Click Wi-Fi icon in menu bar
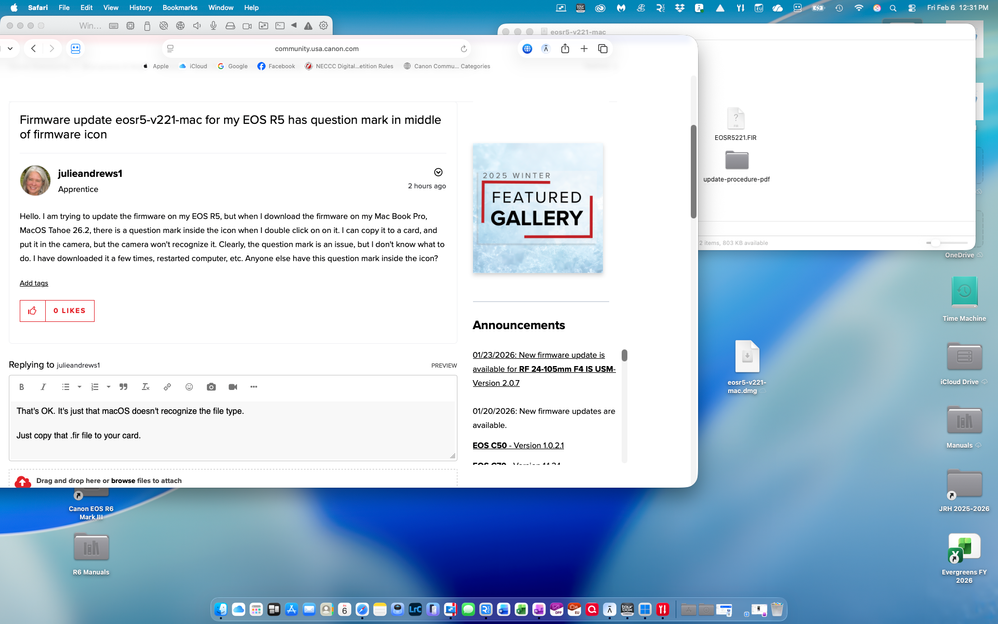The width and height of the screenshot is (998, 624). pyautogui.click(x=859, y=8)
